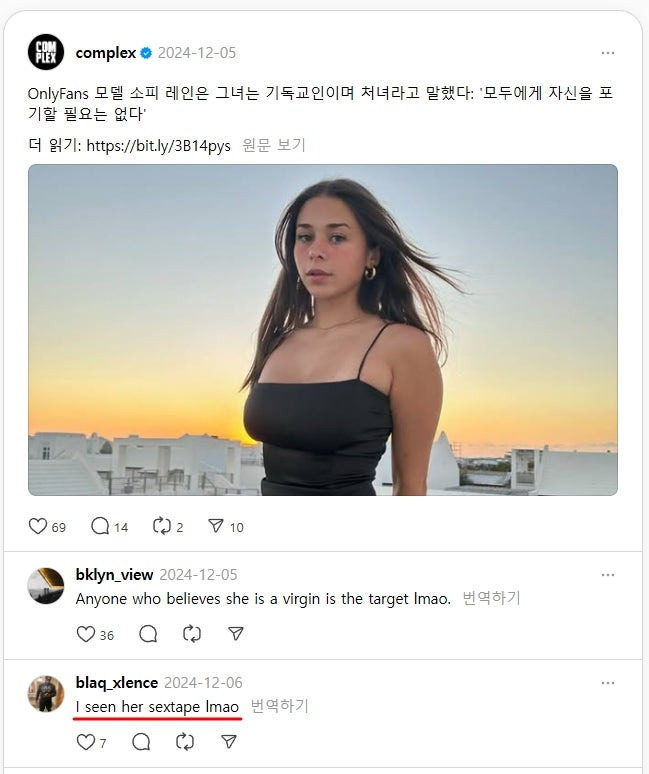
Task: Click 원문 보기 to view original text
Action: (x=273, y=145)
